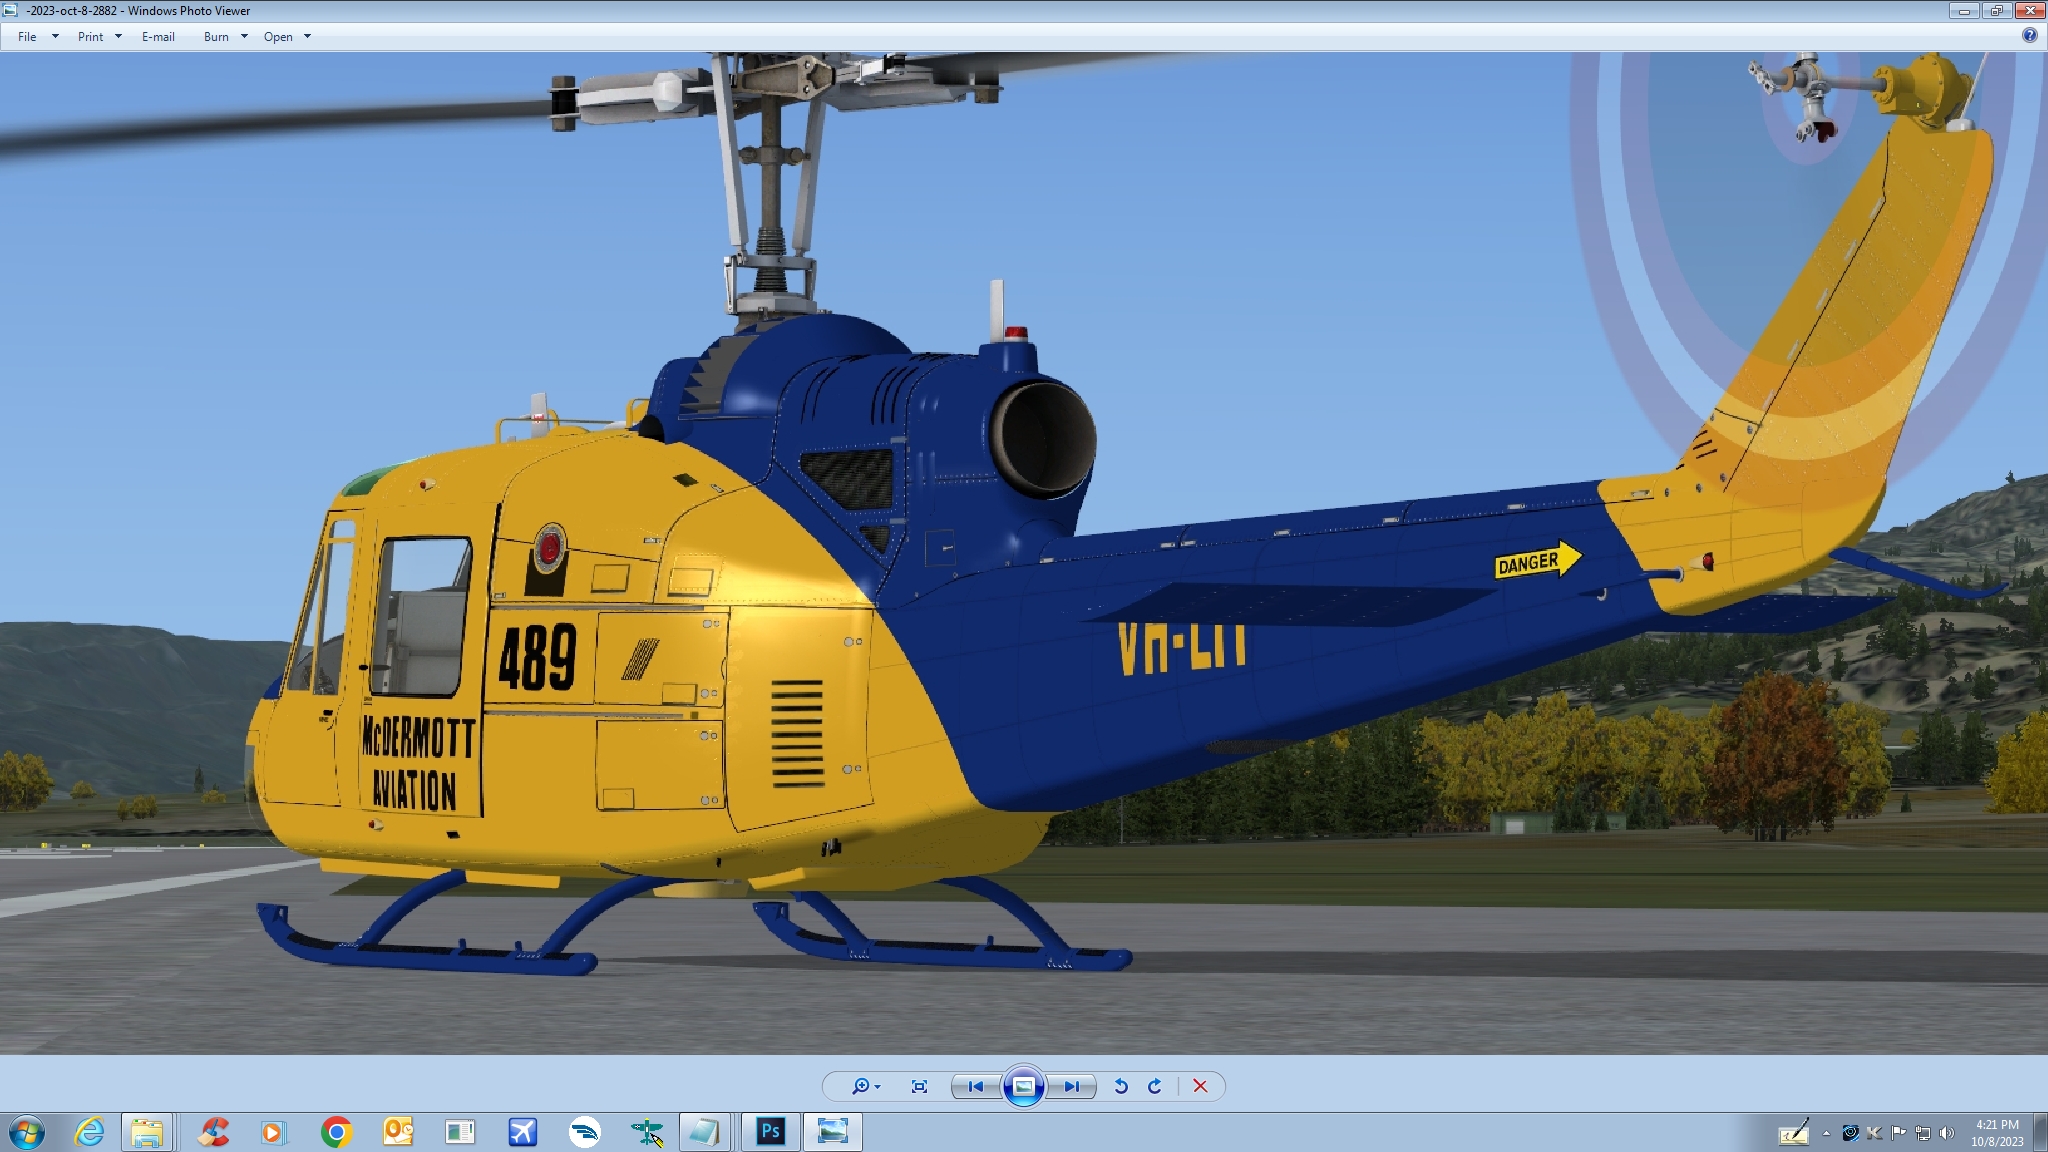
Task: Open the zoom magnifier control
Action: pyautogui.click(x=860, y=1086)
